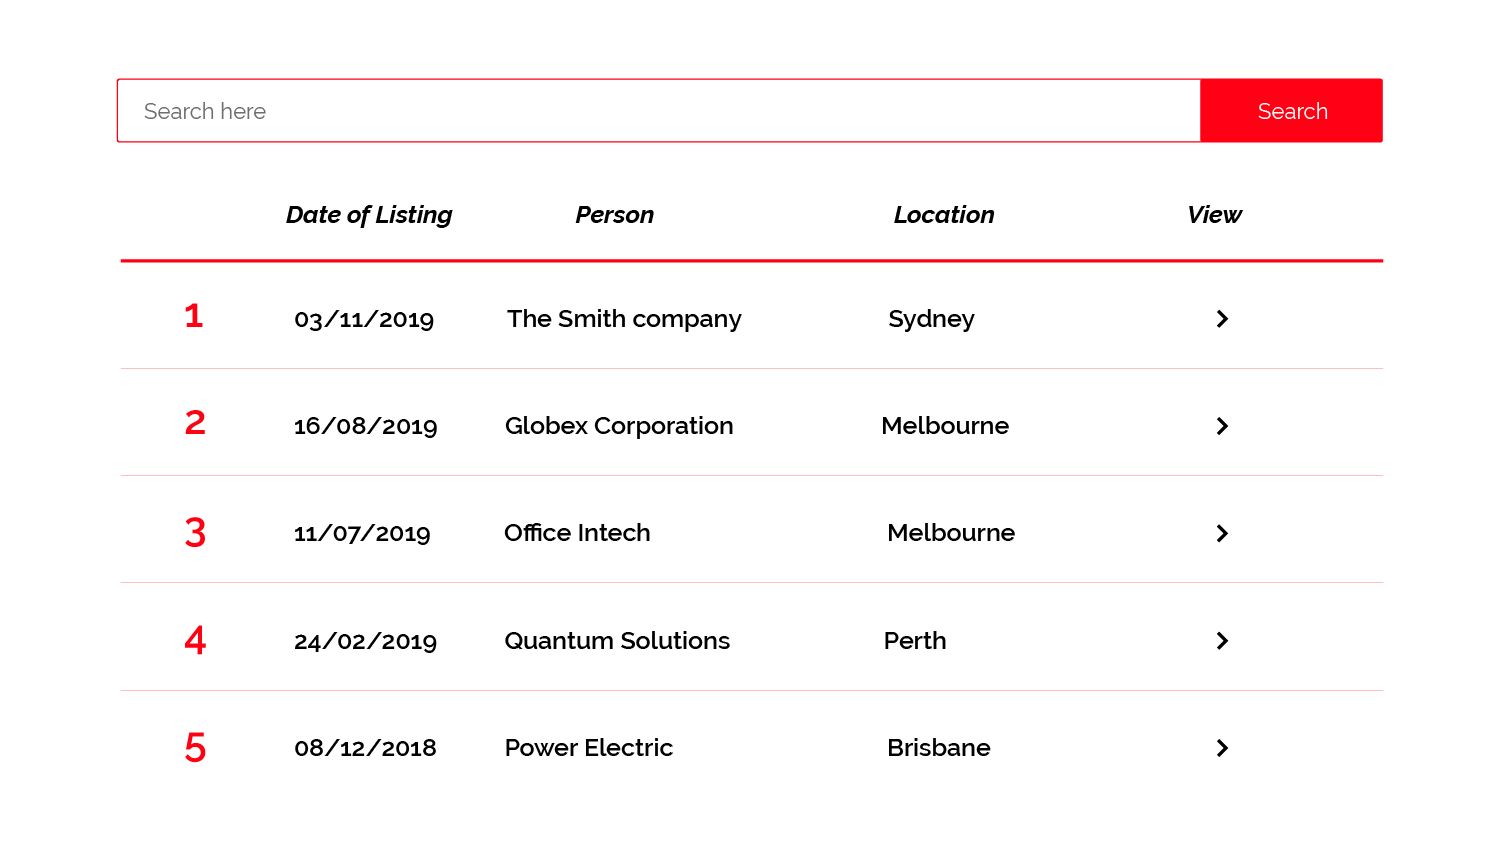
Task: Click the date 24/02/2019
Action: (365, 642)
